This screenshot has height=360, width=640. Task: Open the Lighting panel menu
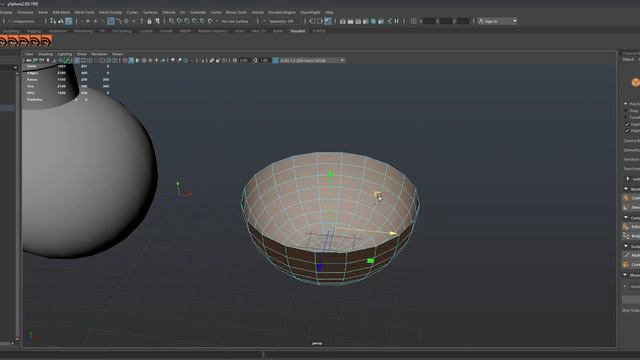64,54
